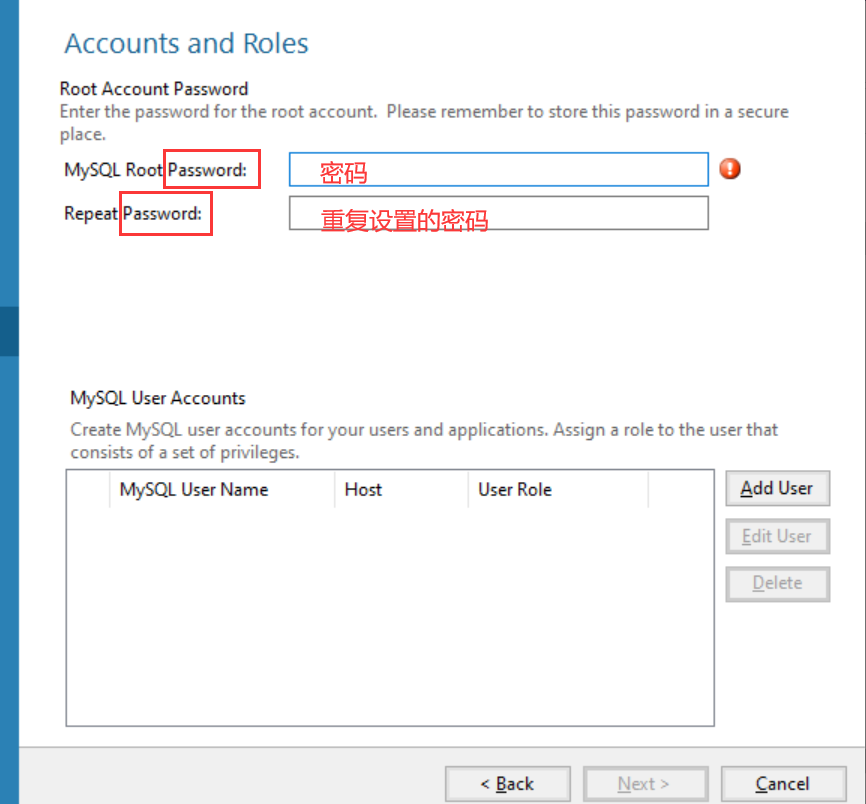Click the Repeat Password label

(x=133, y=213)
